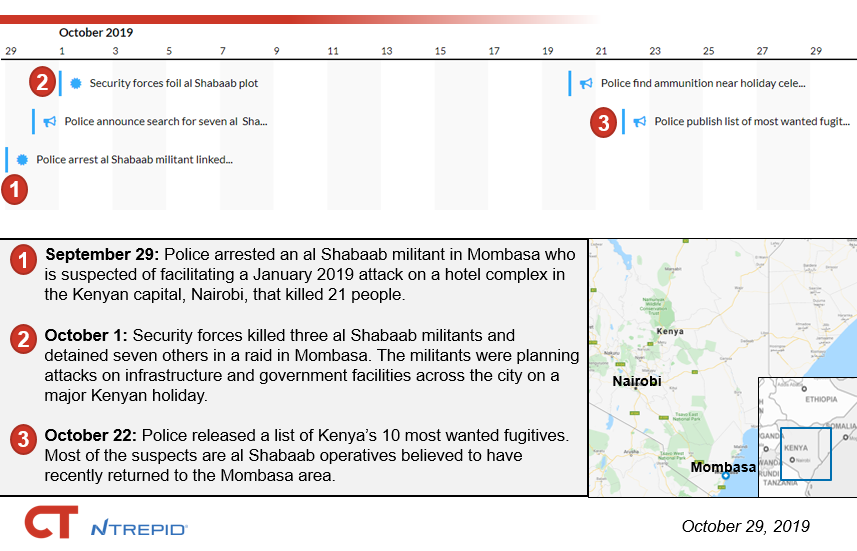
Task: Open the 'Police announce search for seven al Sha...' event
Action: tap(166, 121)
